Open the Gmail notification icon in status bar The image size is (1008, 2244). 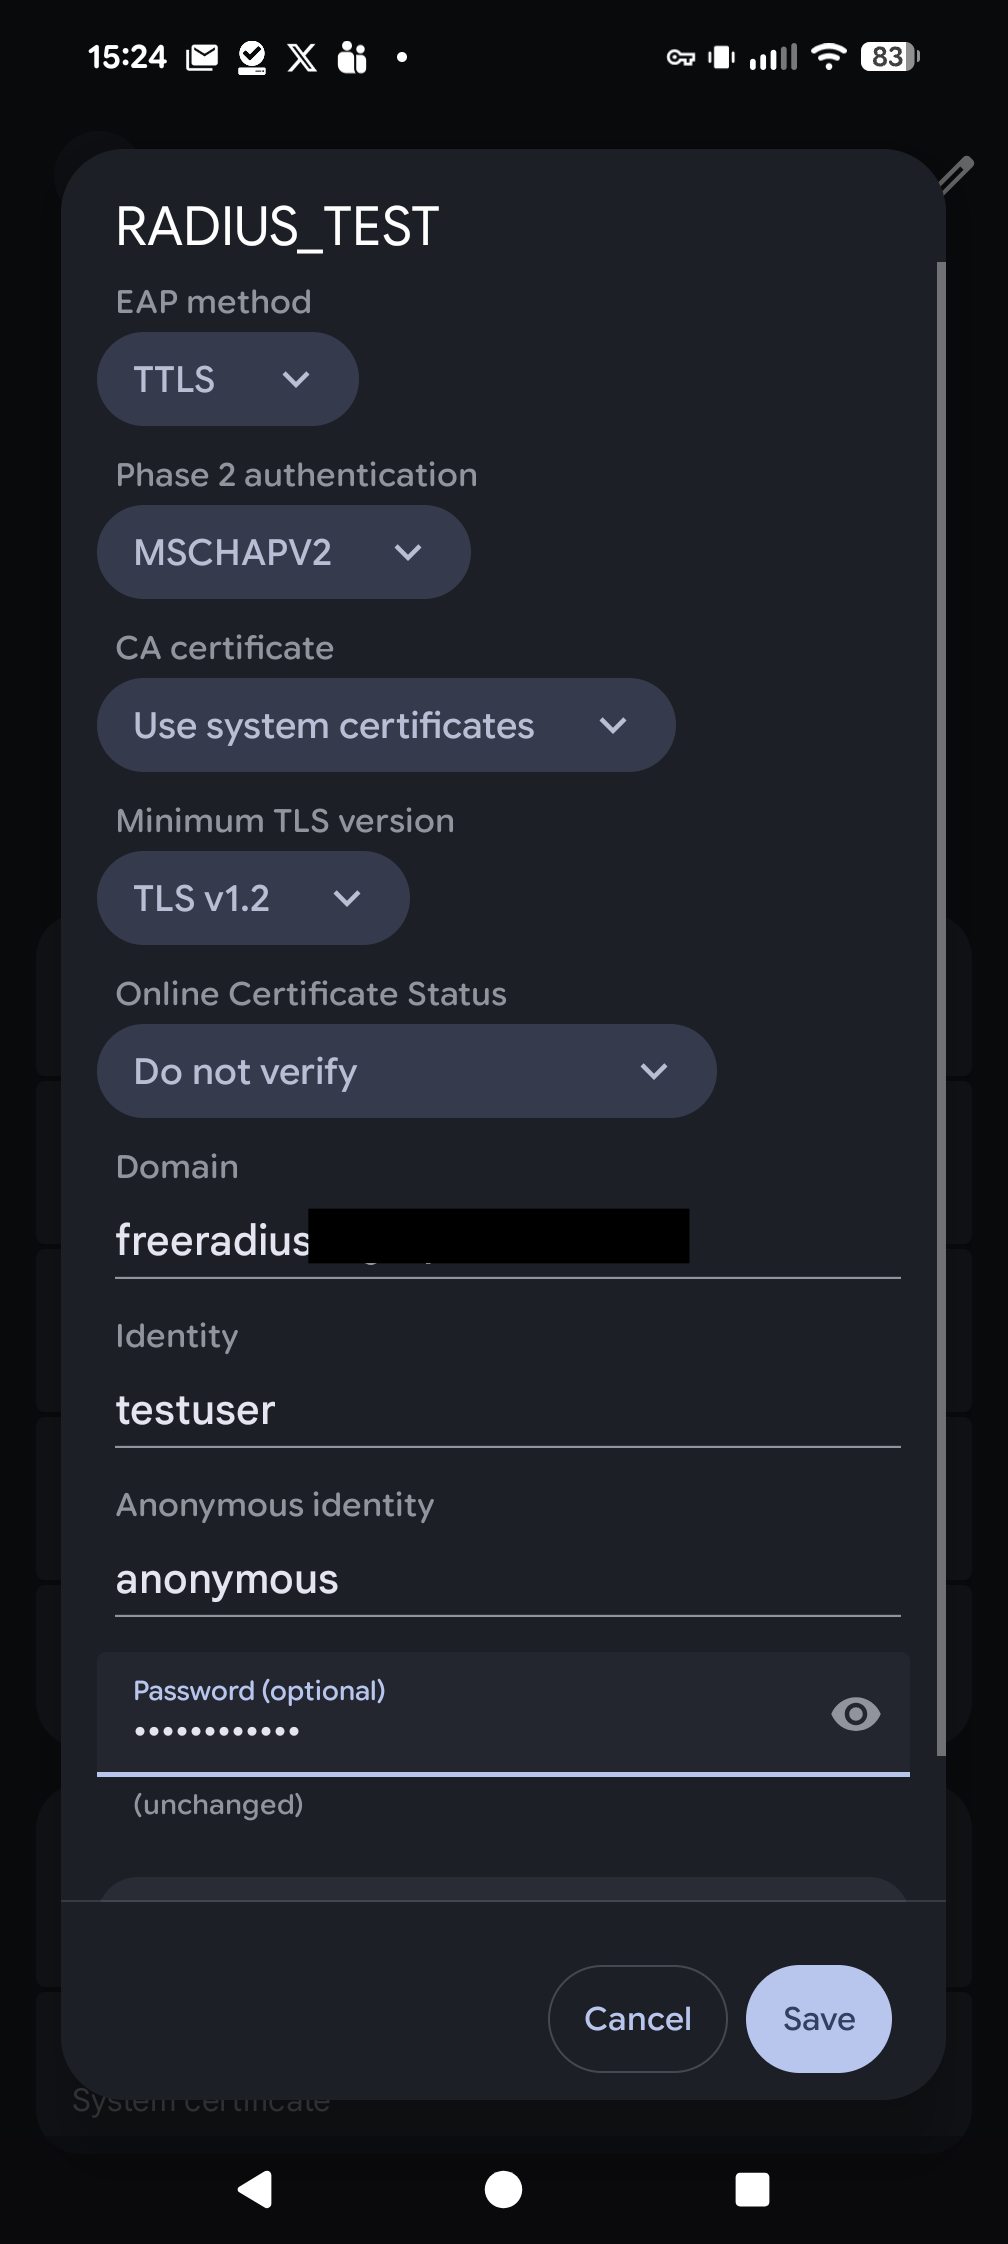coord(201,56)
